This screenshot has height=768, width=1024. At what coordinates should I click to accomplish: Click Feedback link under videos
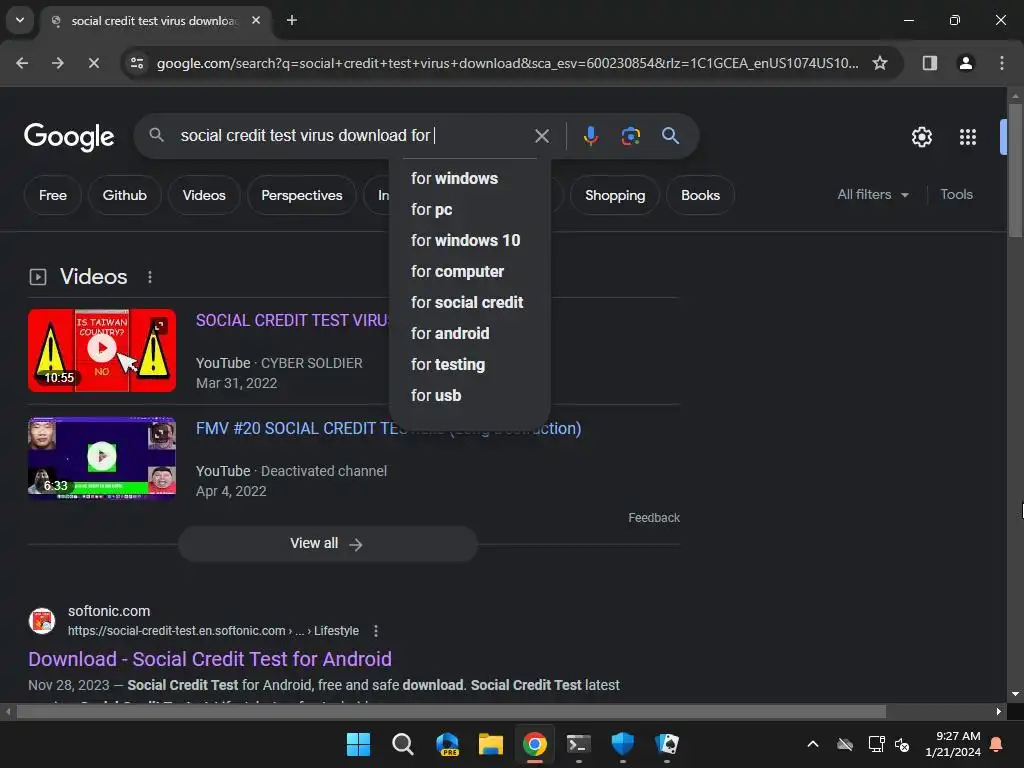(x=654, y=518)
